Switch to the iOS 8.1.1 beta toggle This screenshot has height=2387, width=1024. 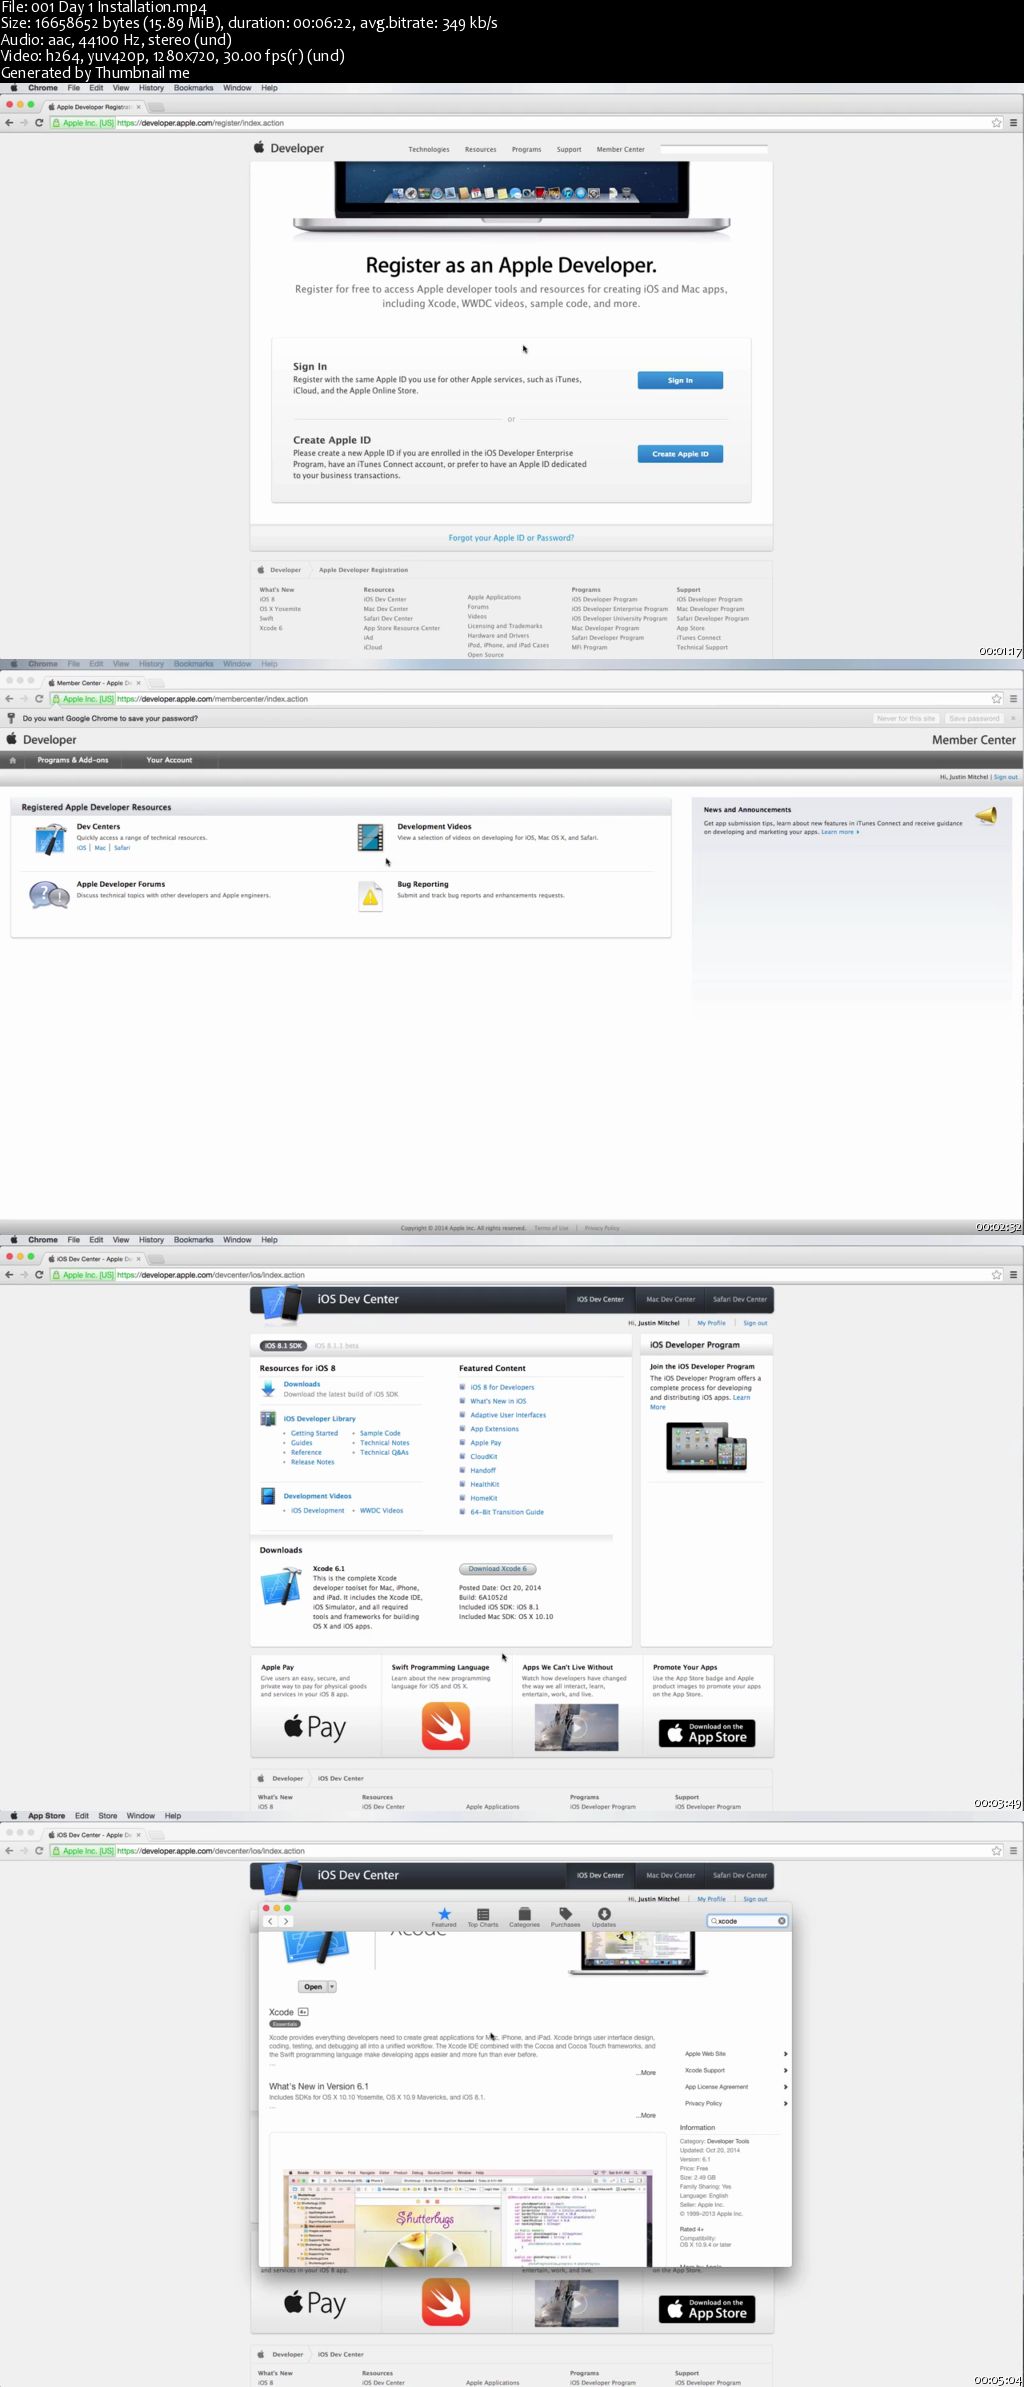(337, 1346)
